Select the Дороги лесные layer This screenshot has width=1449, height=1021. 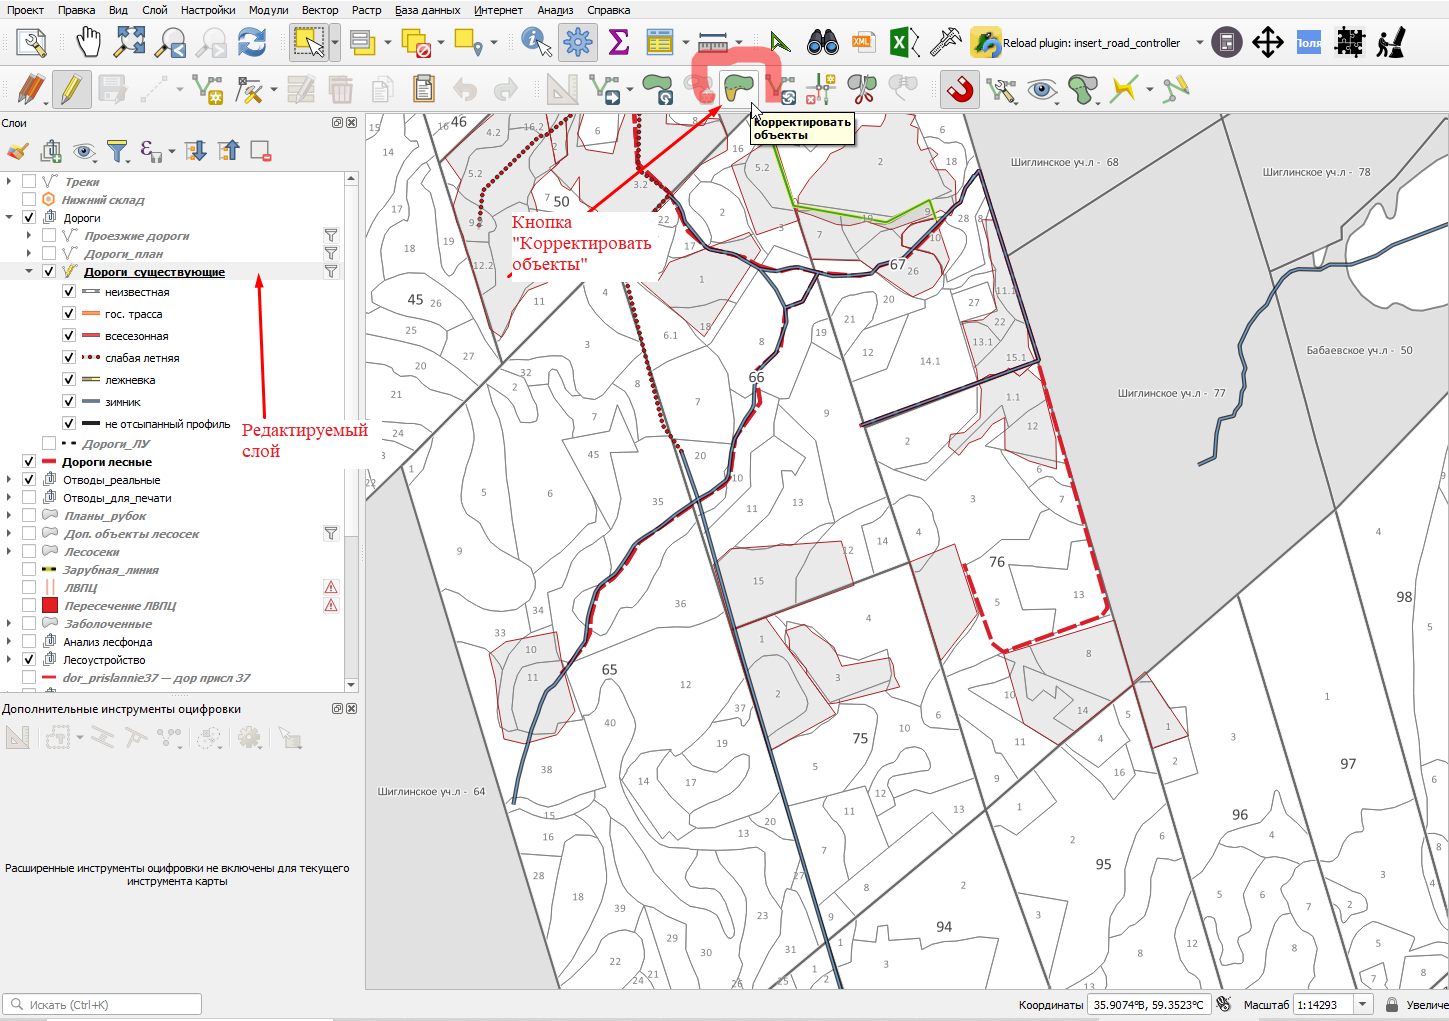pyautogui.click(x=107, y=462)
